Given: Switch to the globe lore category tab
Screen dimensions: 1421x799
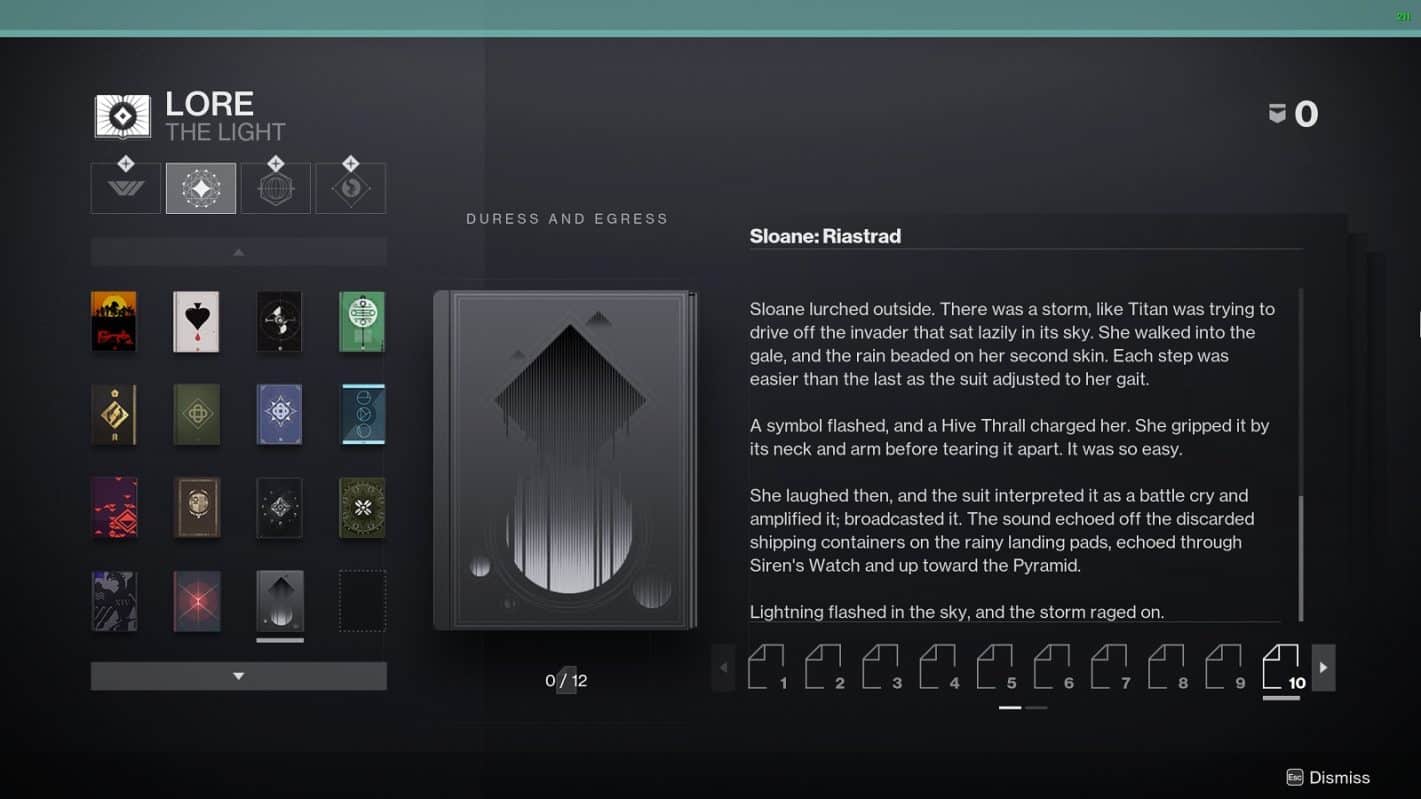Looking at the screenshot, I should (x=276, y=188).
